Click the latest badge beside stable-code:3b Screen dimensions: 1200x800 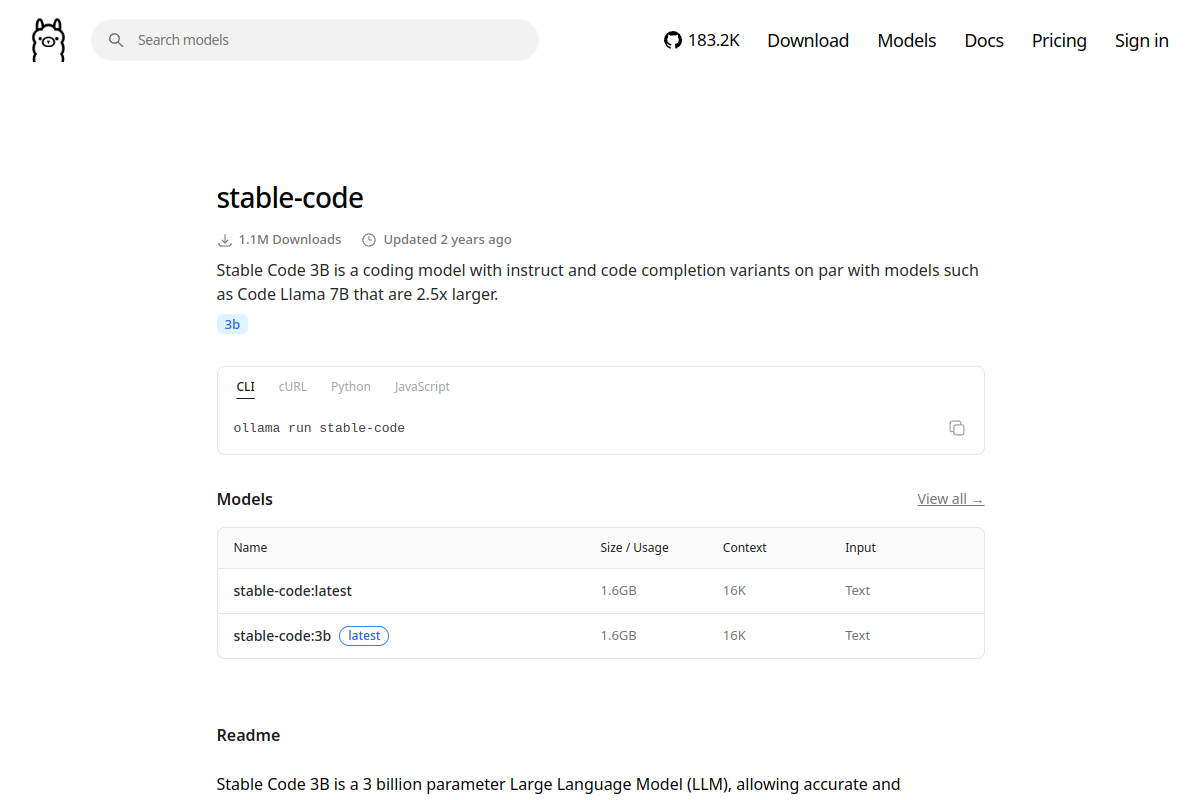364,636
